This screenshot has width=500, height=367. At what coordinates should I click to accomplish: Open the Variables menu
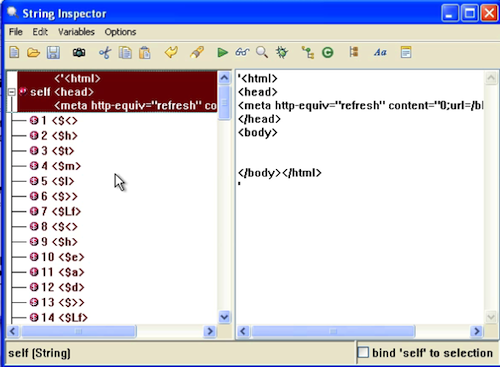[x=76, y=32]
